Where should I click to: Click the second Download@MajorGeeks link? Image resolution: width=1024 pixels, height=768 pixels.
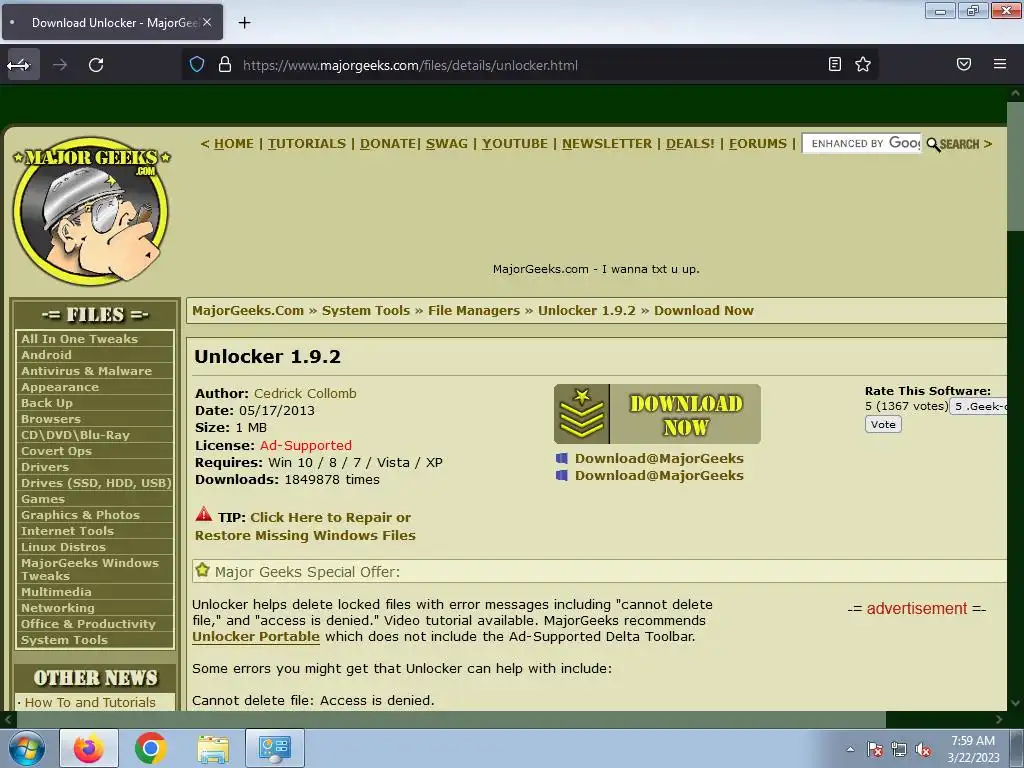pyautogui.click(x=659, y=475)
